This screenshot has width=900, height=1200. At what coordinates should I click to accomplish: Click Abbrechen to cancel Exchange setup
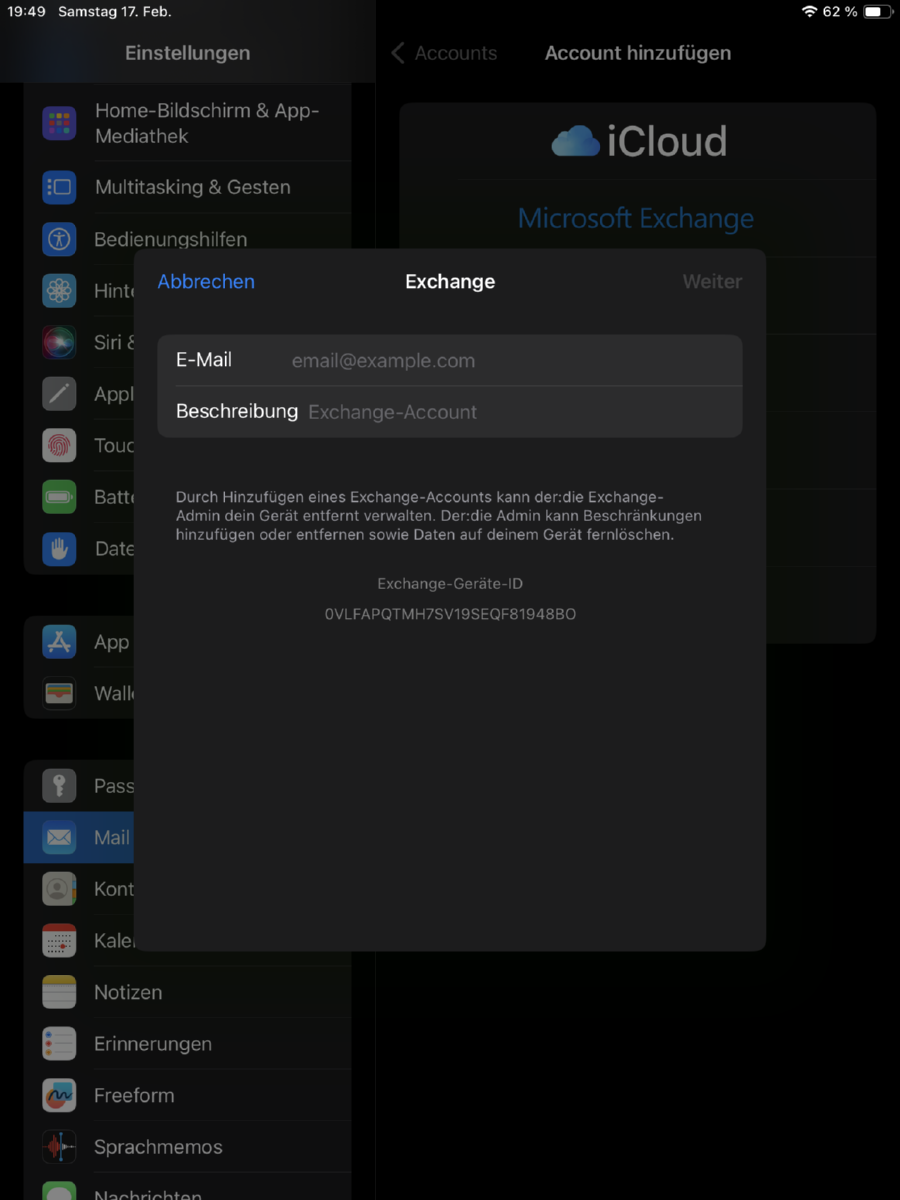pos(206,282)
